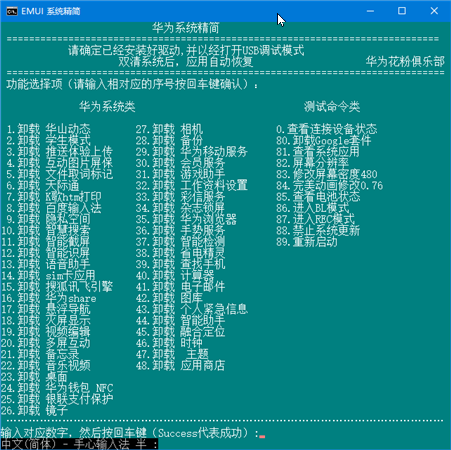Select the line 23.卸载 桌面
The height and width of the screenshot is (450, 451).
click(x=34, y=377)
